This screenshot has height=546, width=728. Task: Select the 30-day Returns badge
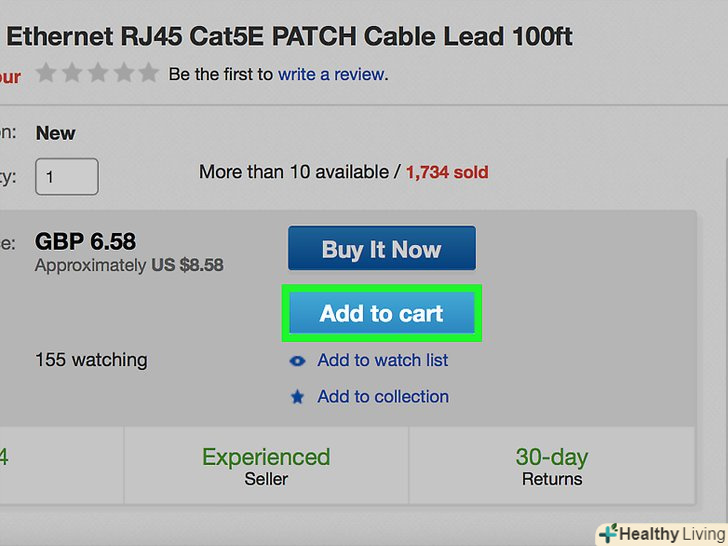[x=552, y=466]
